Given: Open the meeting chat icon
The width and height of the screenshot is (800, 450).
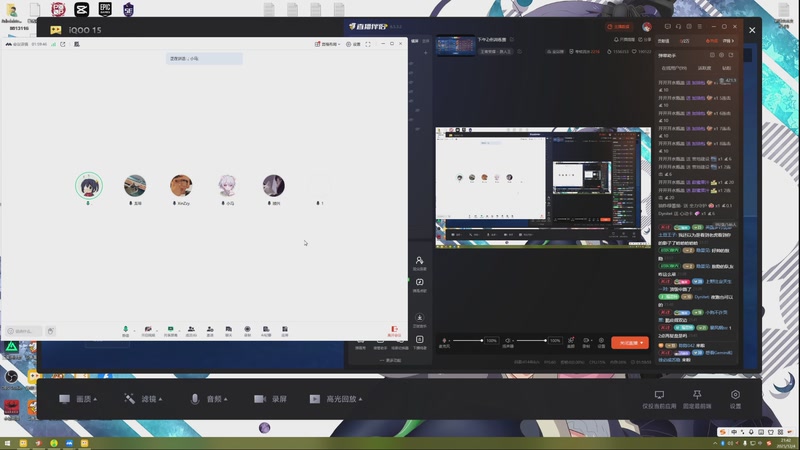Looking at the screenshot, I should [x=229, y=331].
